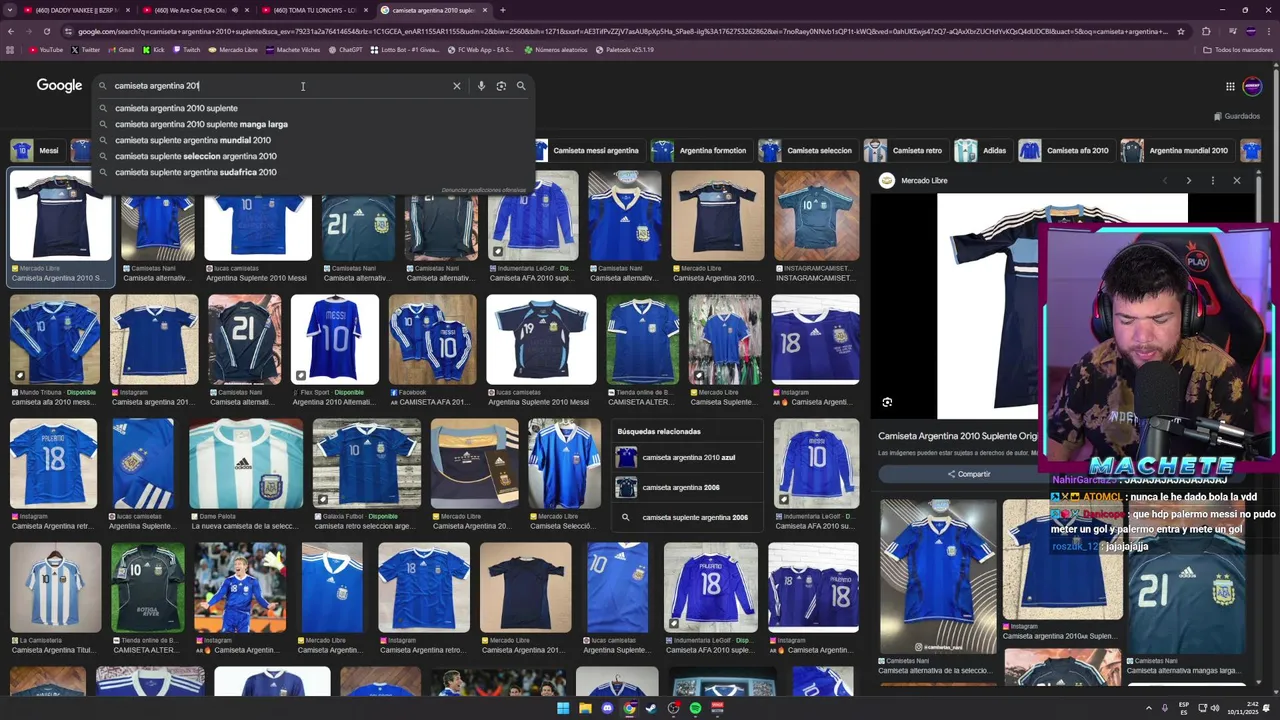Open the Google apps grid
1280x720 pixels.
[x=1230, y=86]
